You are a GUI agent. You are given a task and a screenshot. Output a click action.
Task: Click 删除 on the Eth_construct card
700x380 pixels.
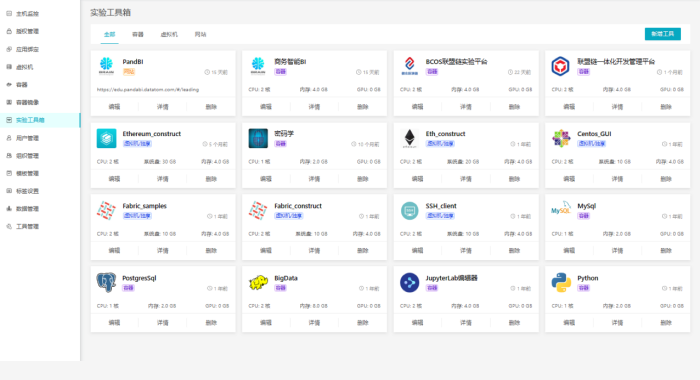[x=514, y=179]
